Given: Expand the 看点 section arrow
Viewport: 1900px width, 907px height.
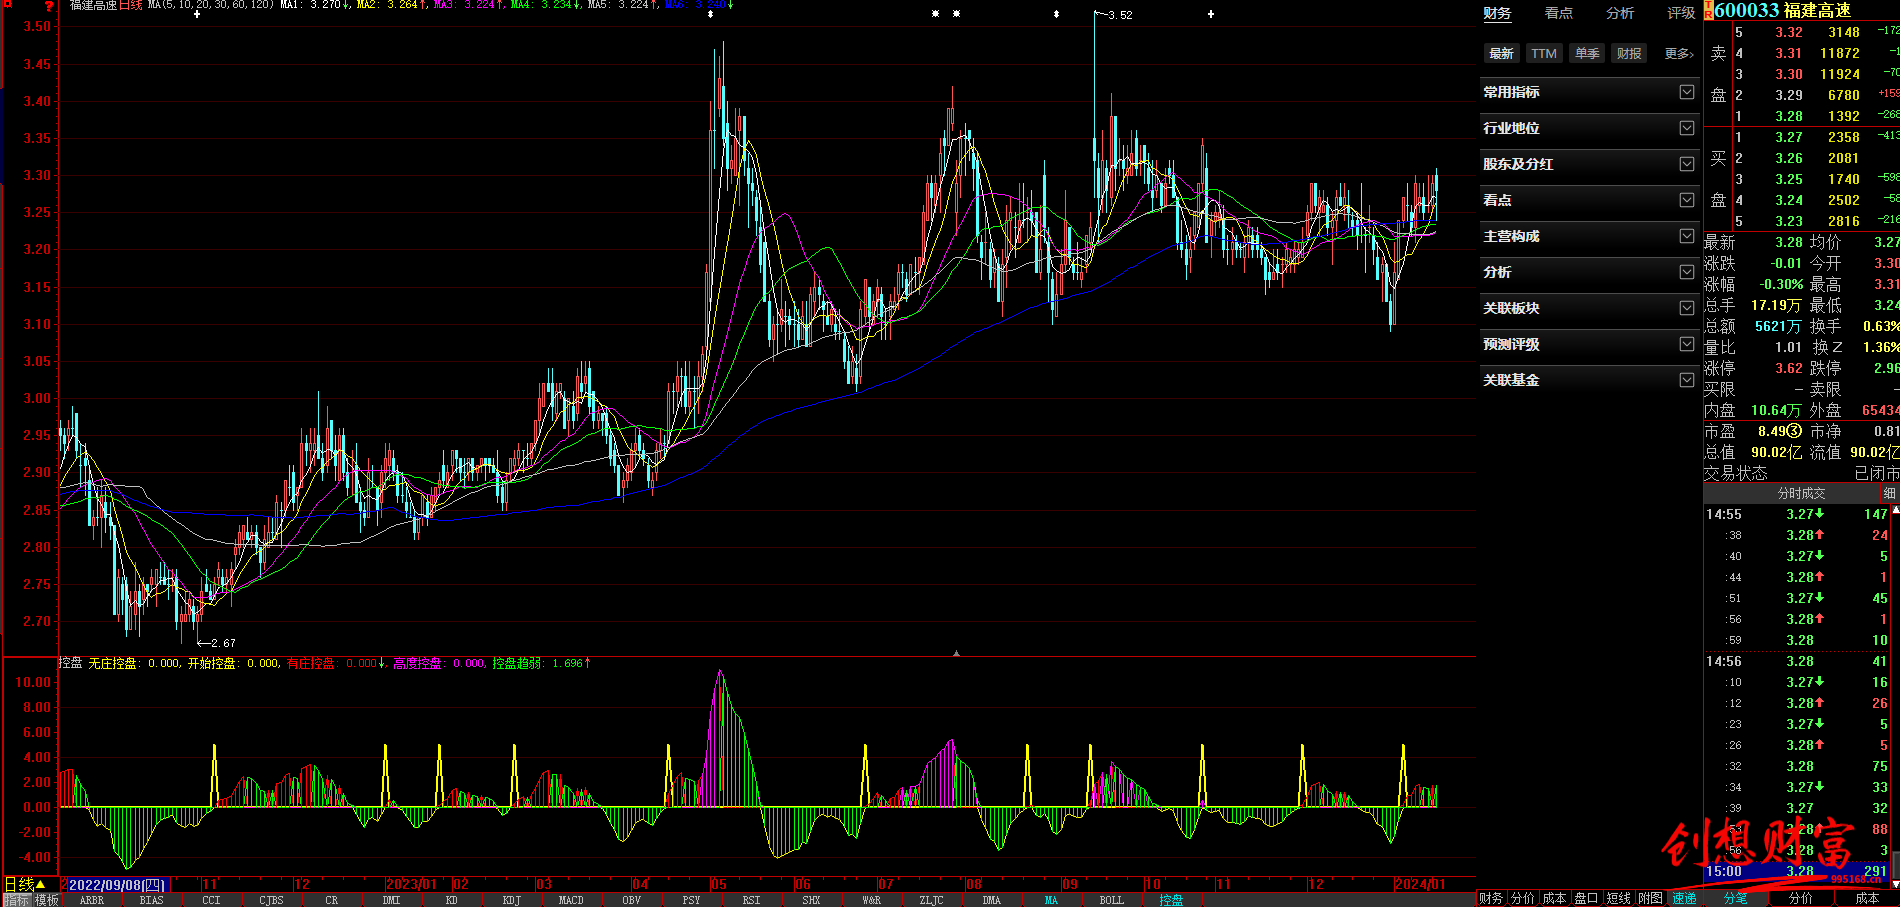Looking at the screenshot, I should coord(1687,200).
